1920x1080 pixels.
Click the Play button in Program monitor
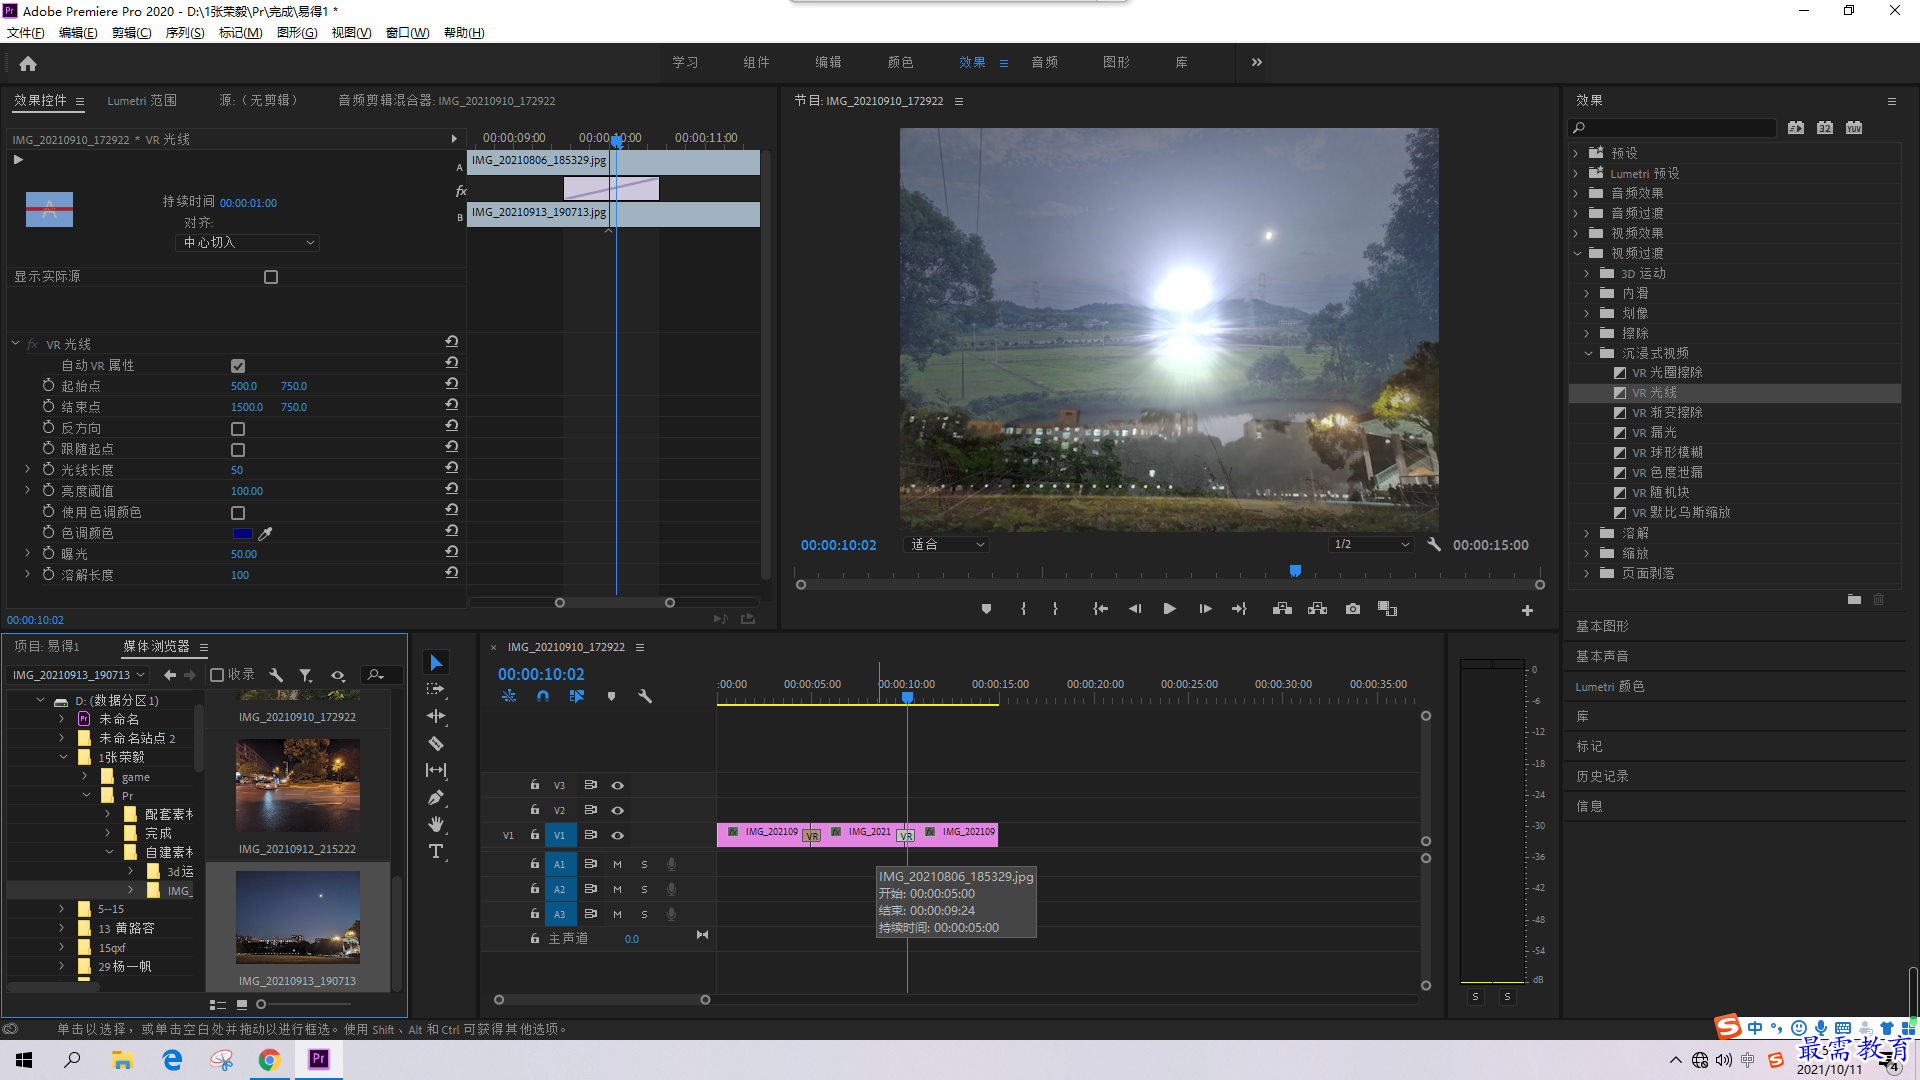1169,609
